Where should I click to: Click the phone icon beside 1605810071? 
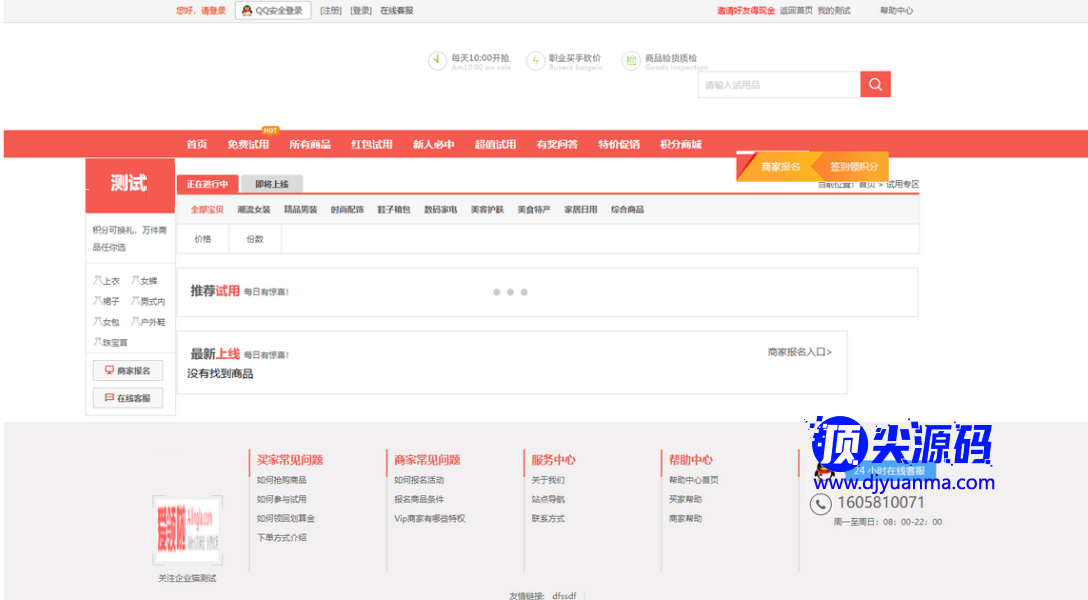pyautogui.click(x=820, y=504)
